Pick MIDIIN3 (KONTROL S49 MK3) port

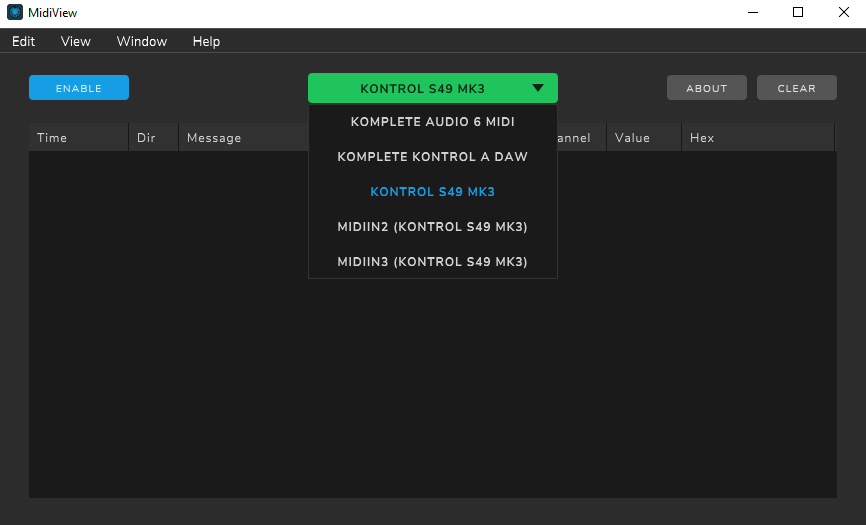pyautogui.click(x=432, y=262)
